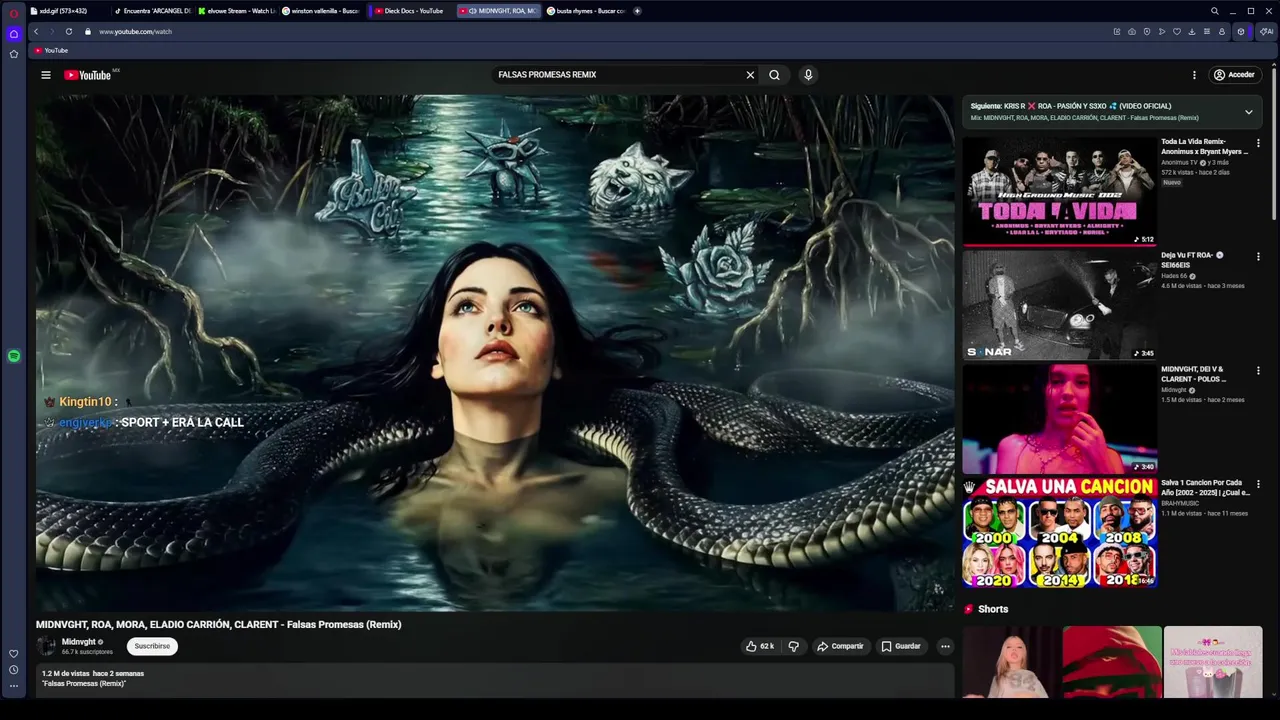Open the YouTube bookmark in bookmarks bar

(51, 50)
